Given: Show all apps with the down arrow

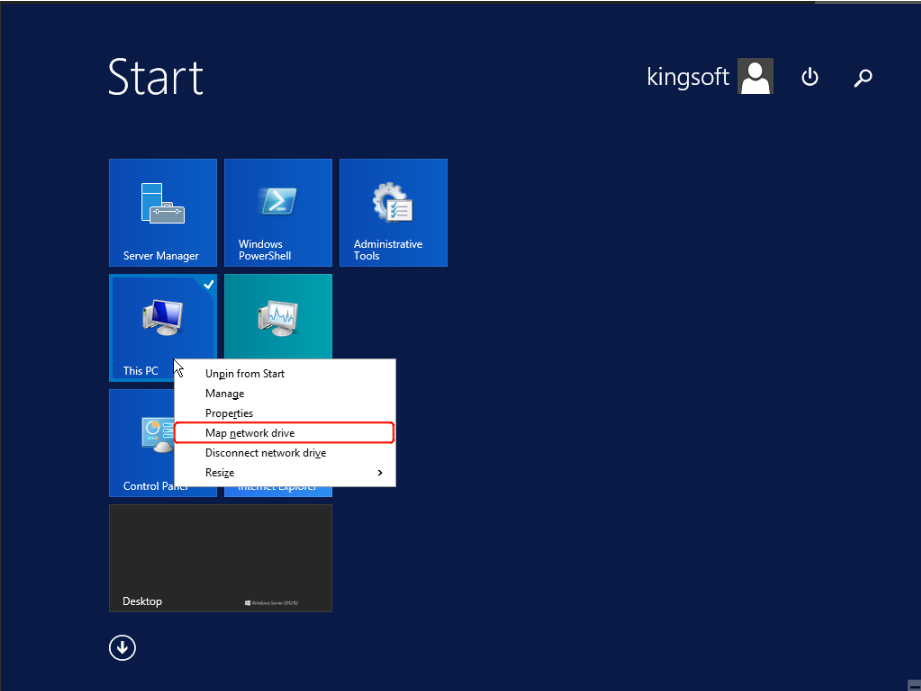Looking at the screenshot, I should pos(122,648).
